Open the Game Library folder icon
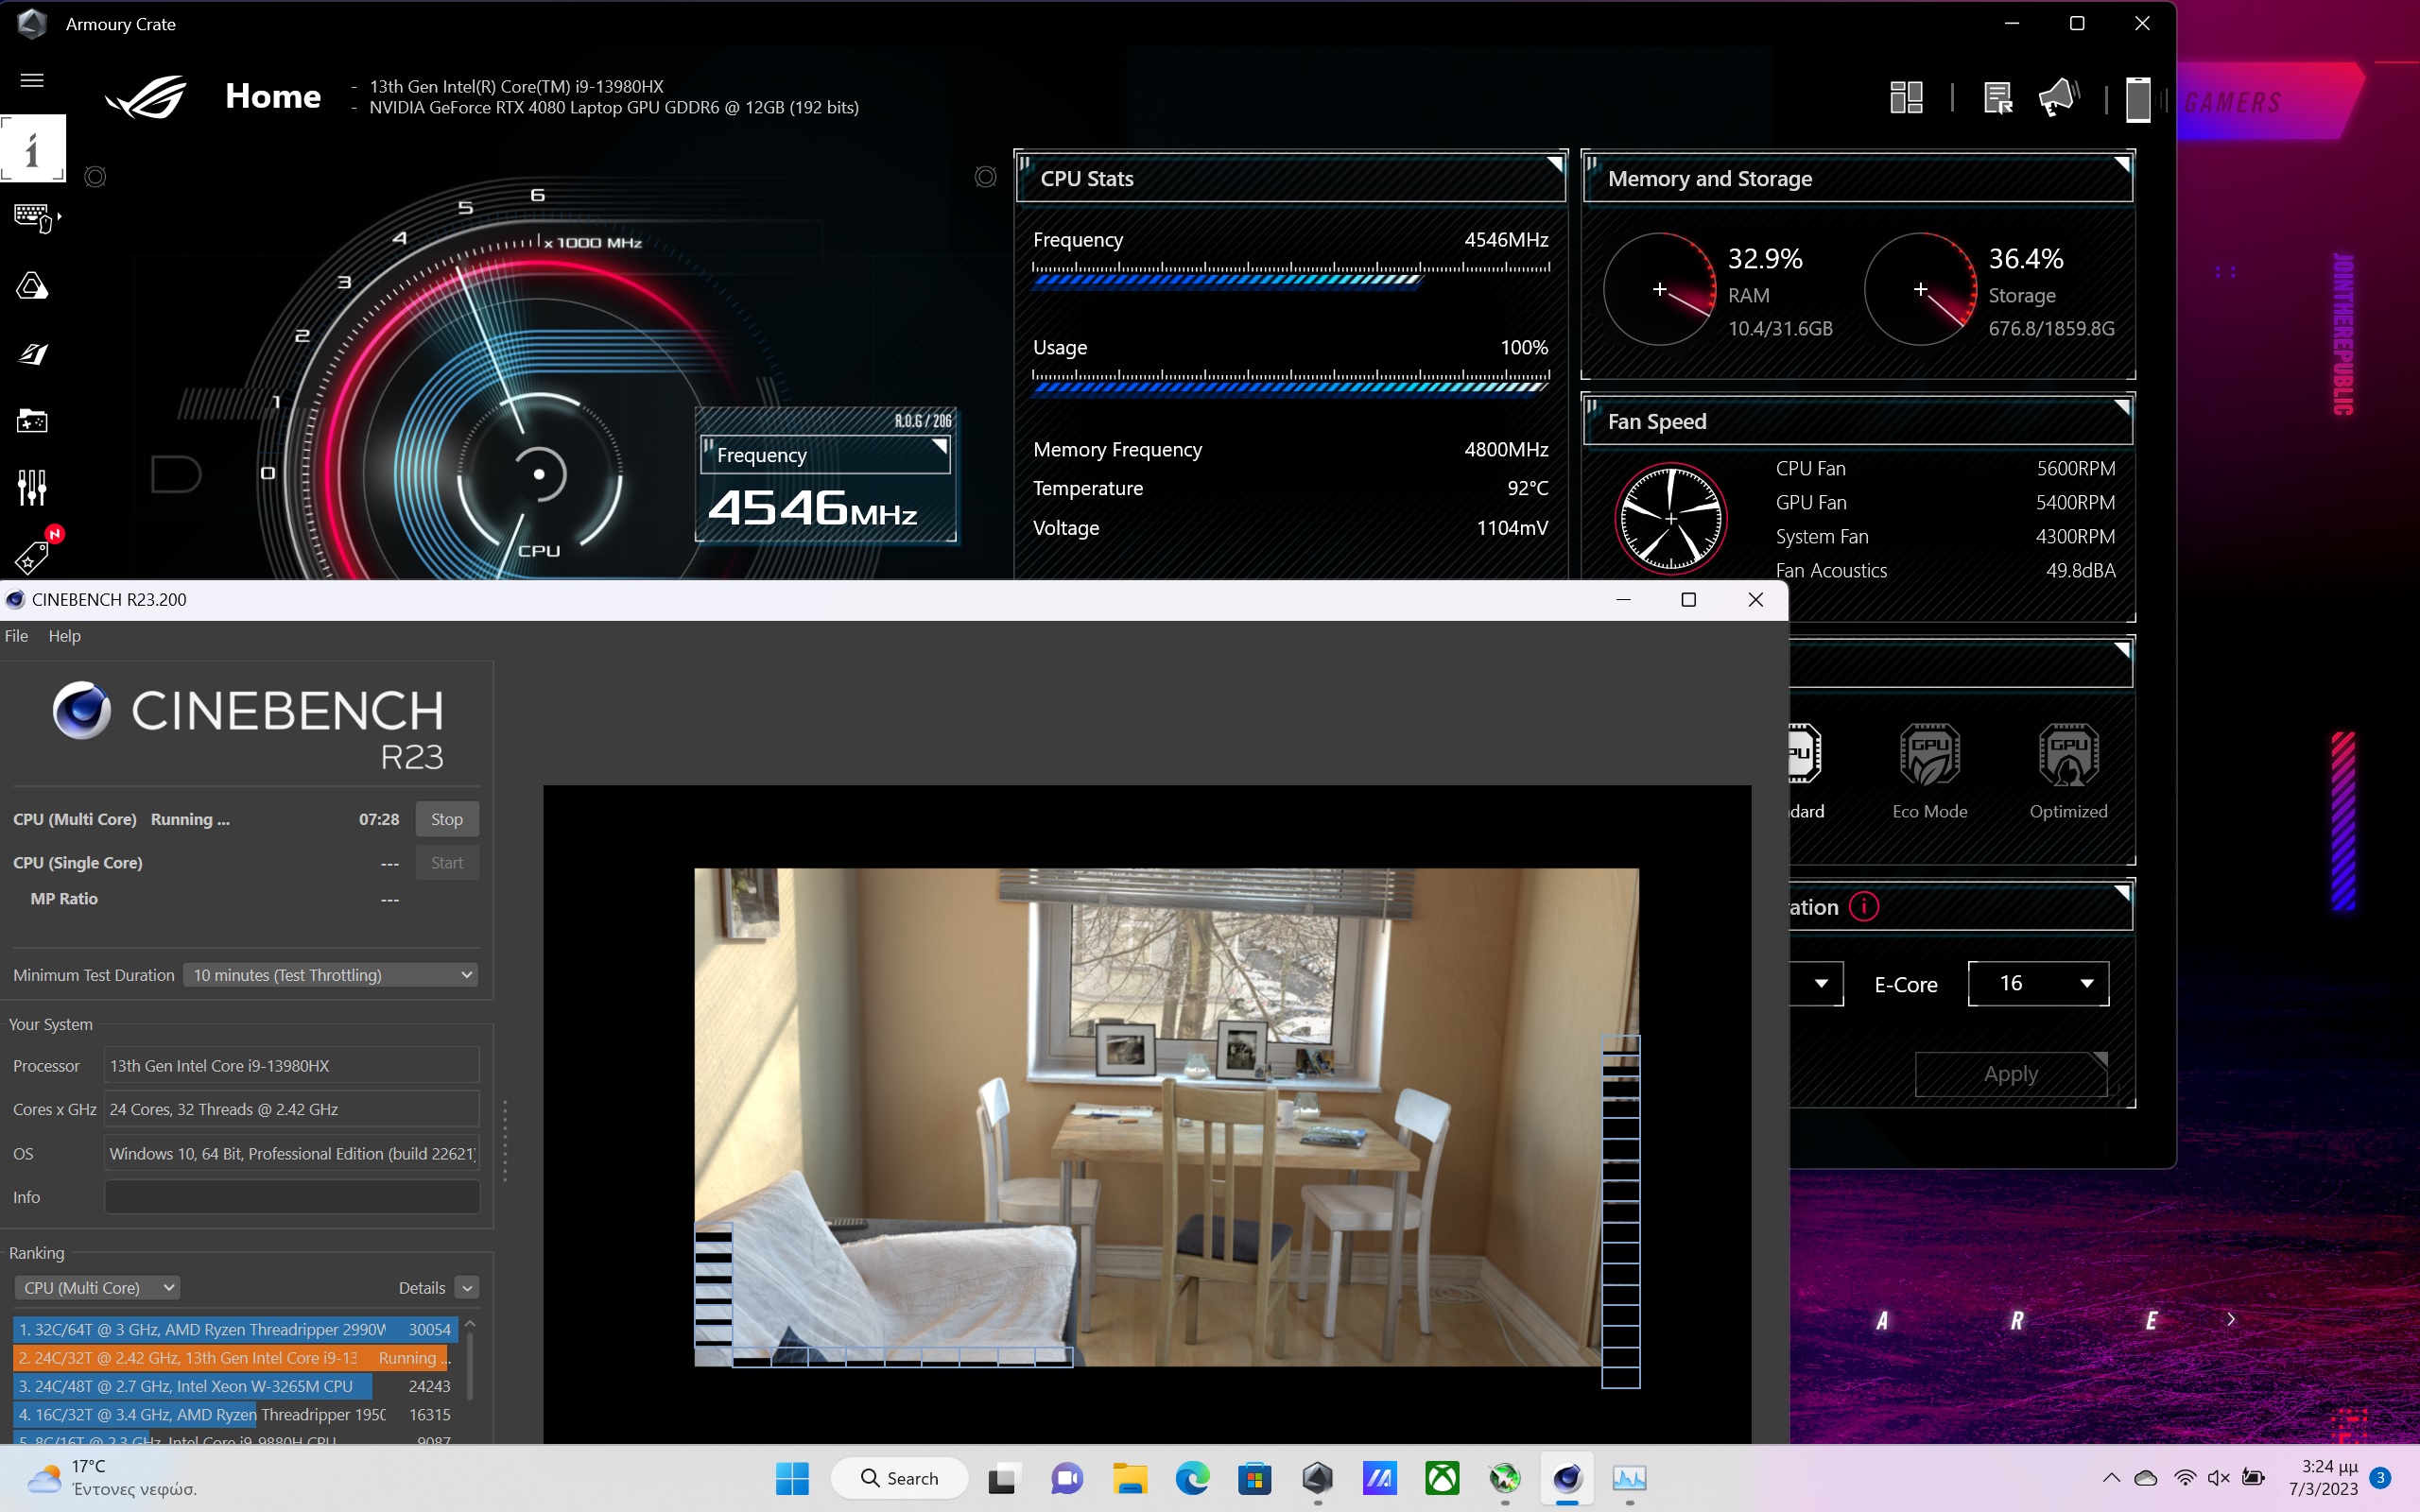 32,421
